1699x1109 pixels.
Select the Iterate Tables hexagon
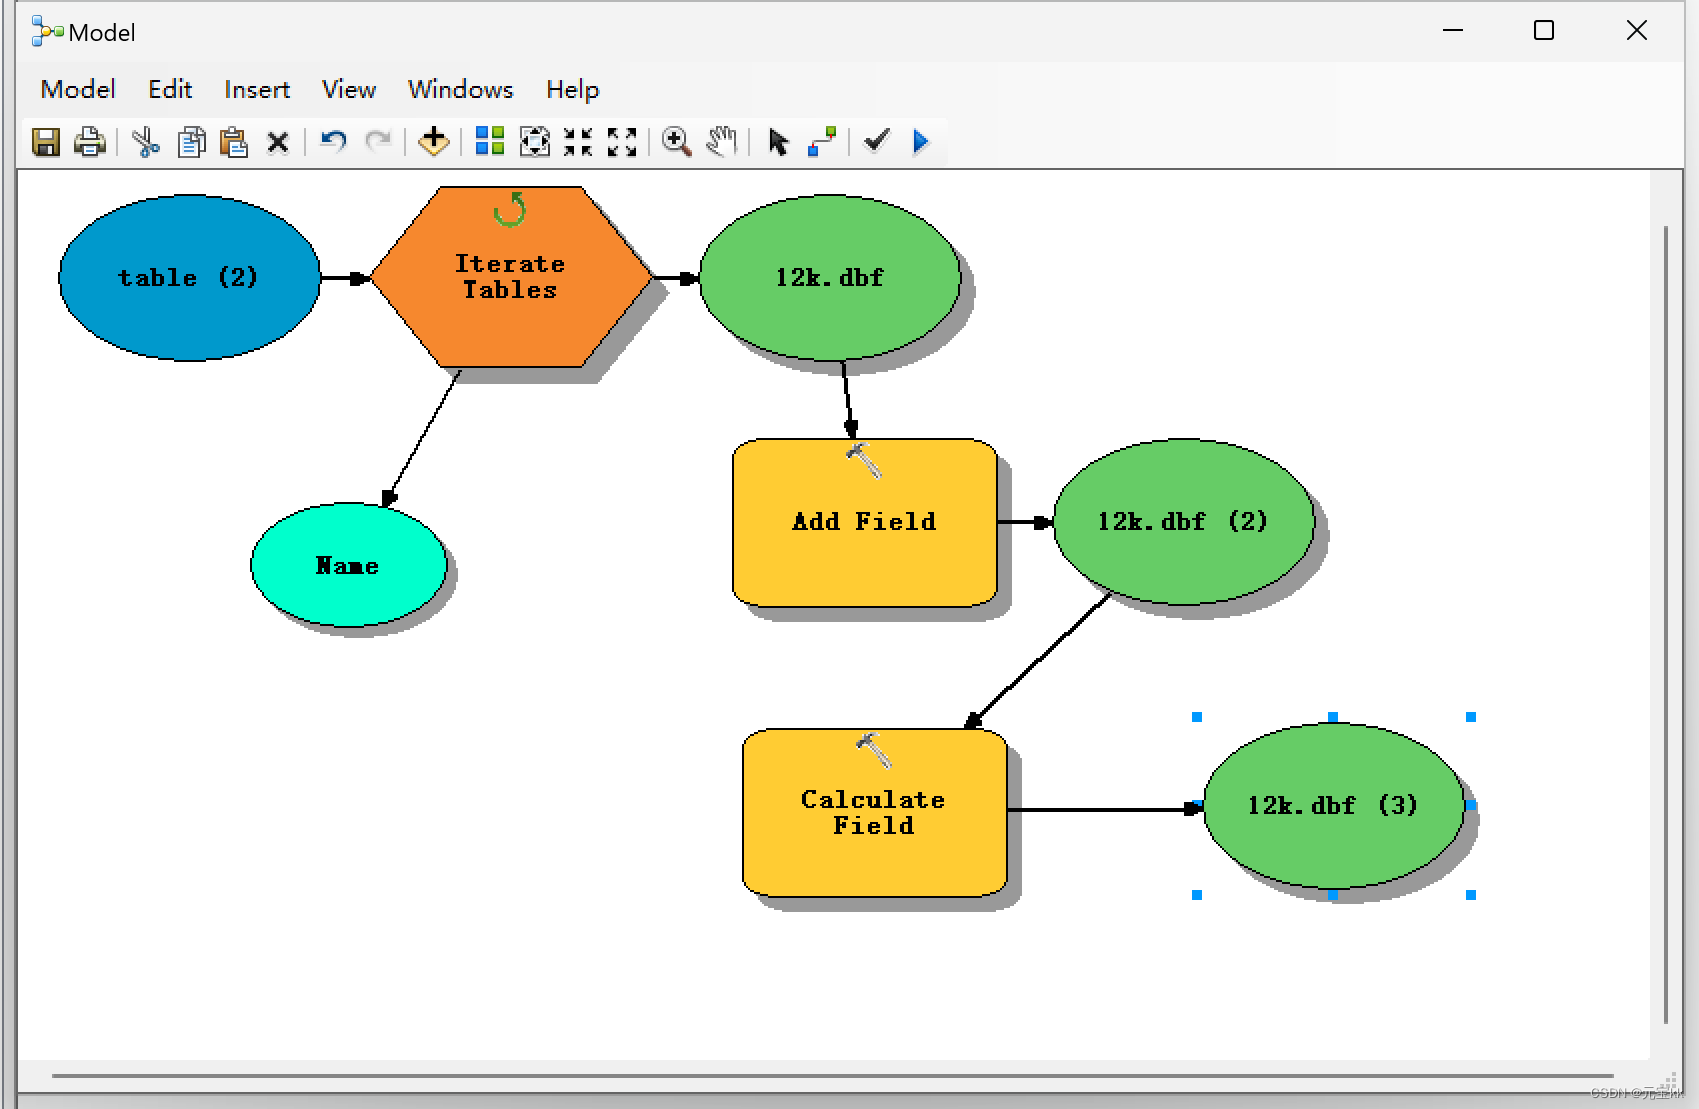click(x=510, y=277)
